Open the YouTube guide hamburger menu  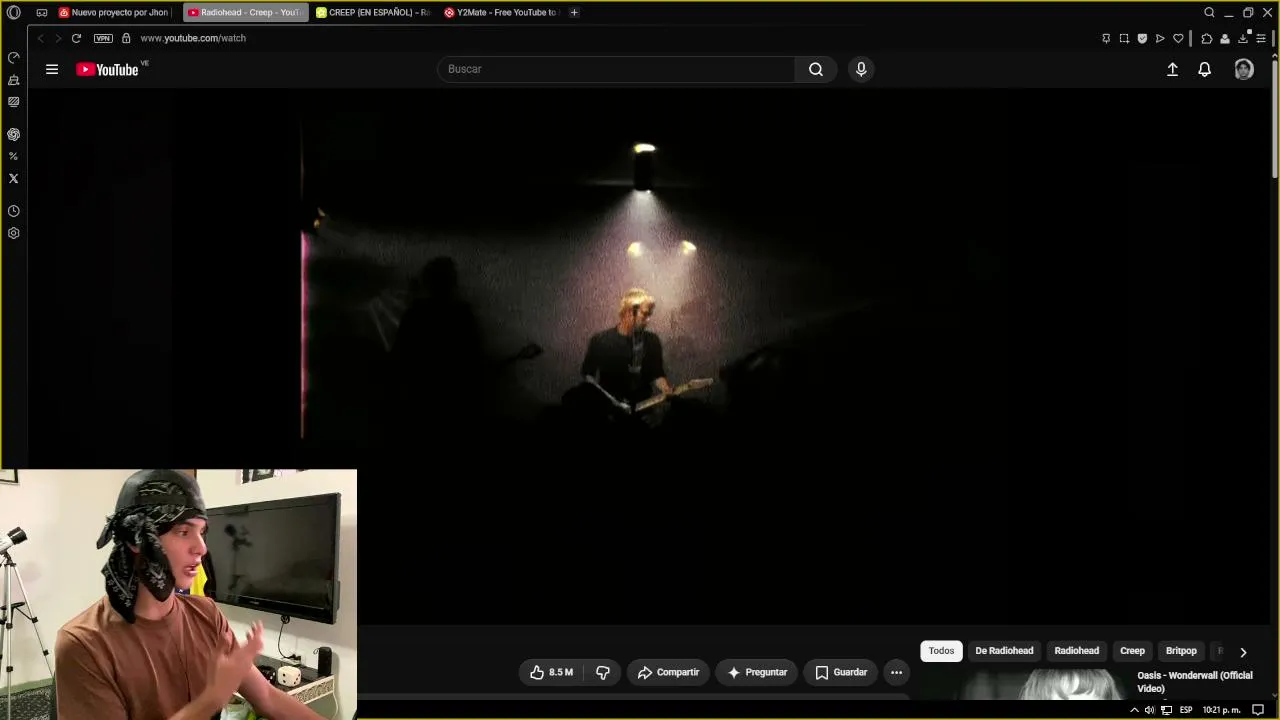coord(52,69)
